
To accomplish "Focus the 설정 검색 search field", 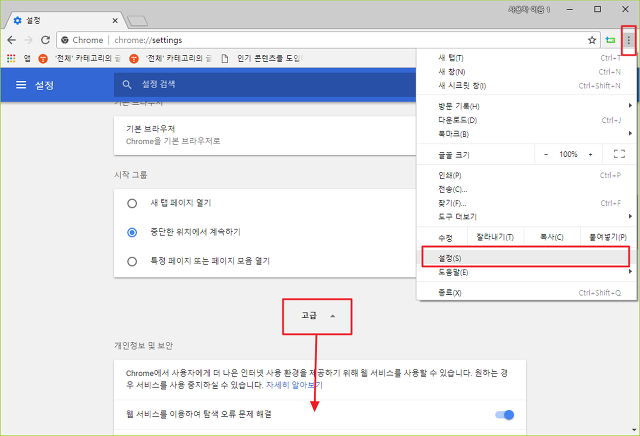I will [265, 85].
